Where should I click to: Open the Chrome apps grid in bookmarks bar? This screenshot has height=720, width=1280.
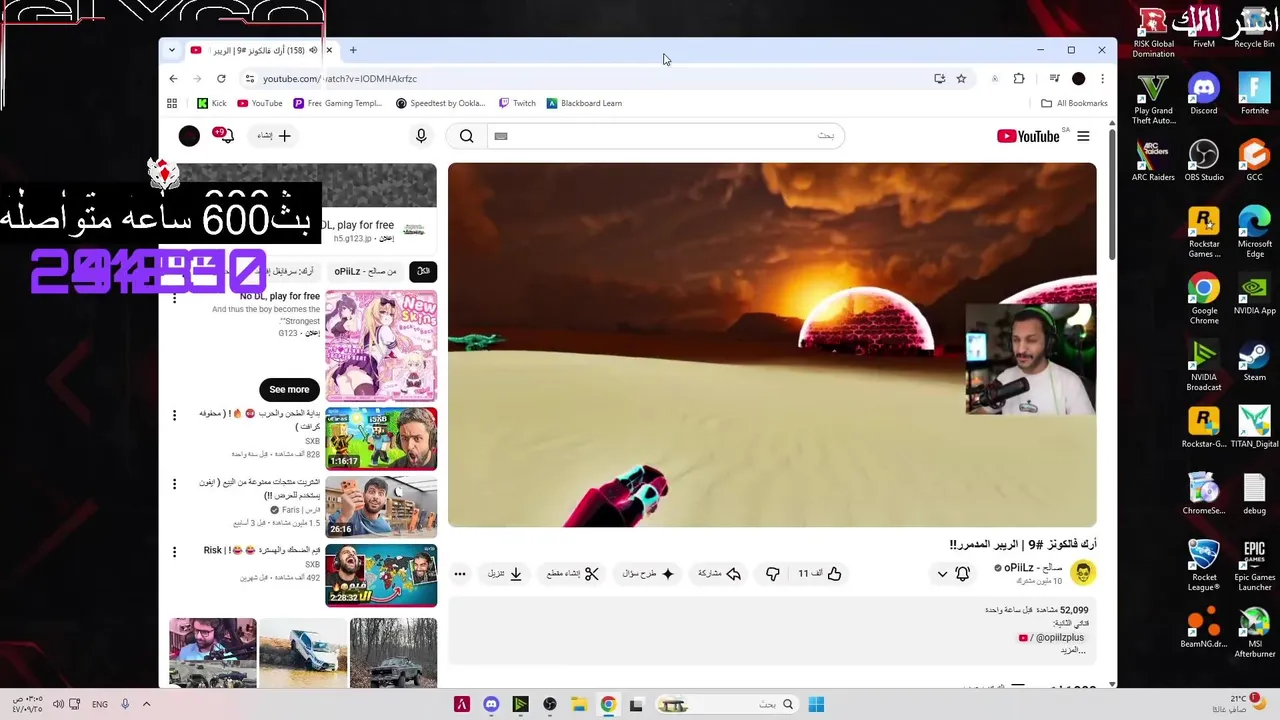pos(172,103)
